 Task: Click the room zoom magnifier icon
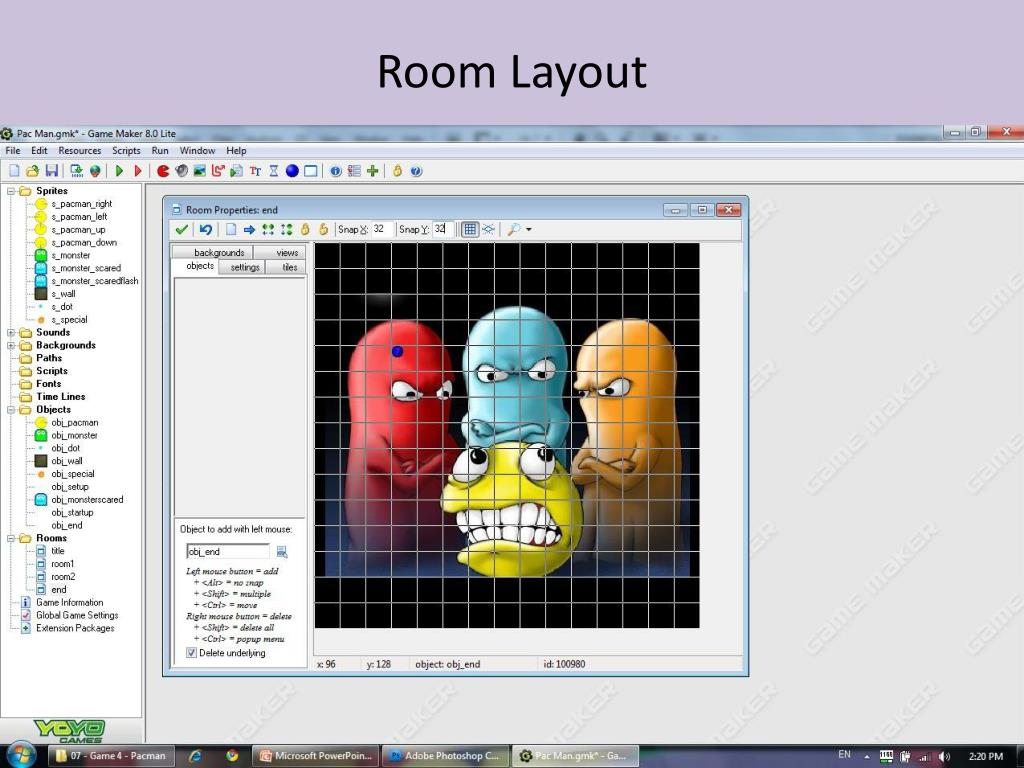coord(514,229)
